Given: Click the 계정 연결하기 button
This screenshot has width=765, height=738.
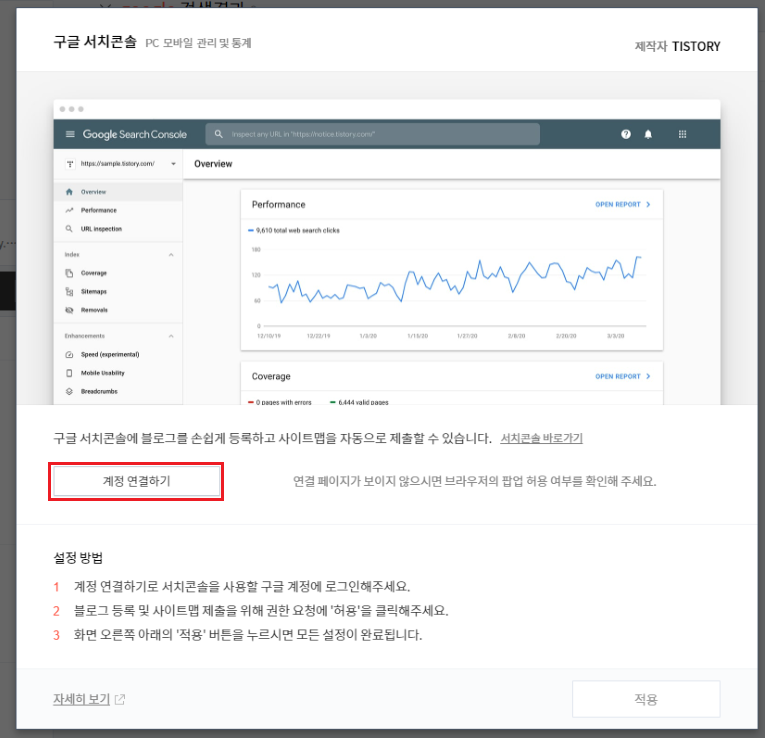Looking at the screenshot, I should pyautogui.click(x=137, y=481).
